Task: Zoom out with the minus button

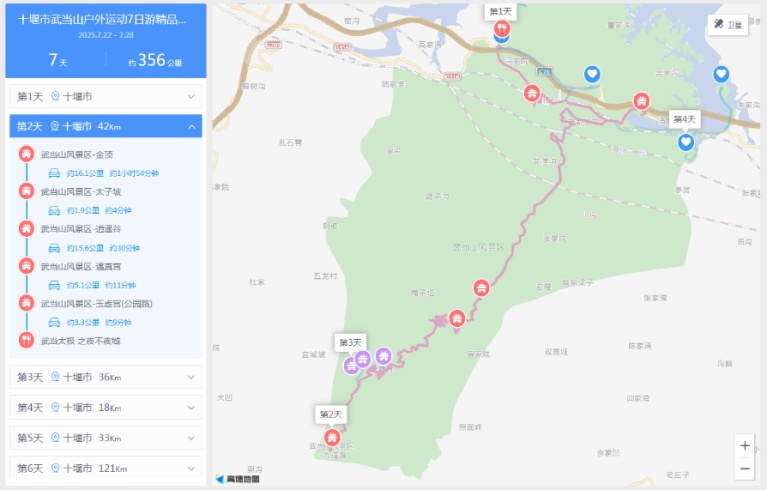Action: [x=744, y=468]
